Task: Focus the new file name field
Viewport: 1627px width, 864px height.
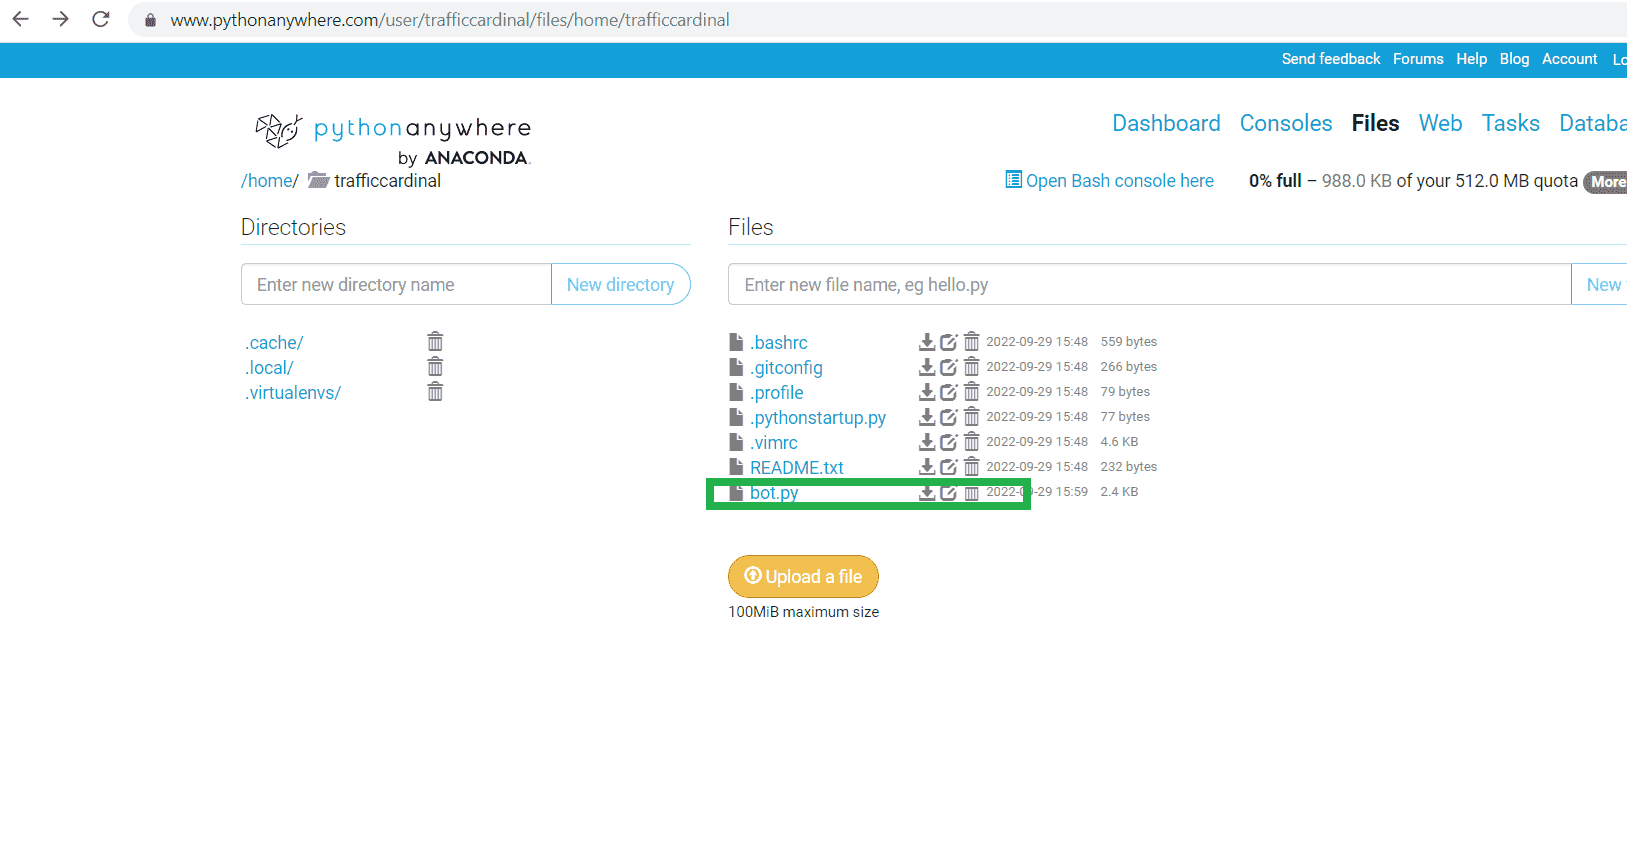Action: click(1150, 284)
